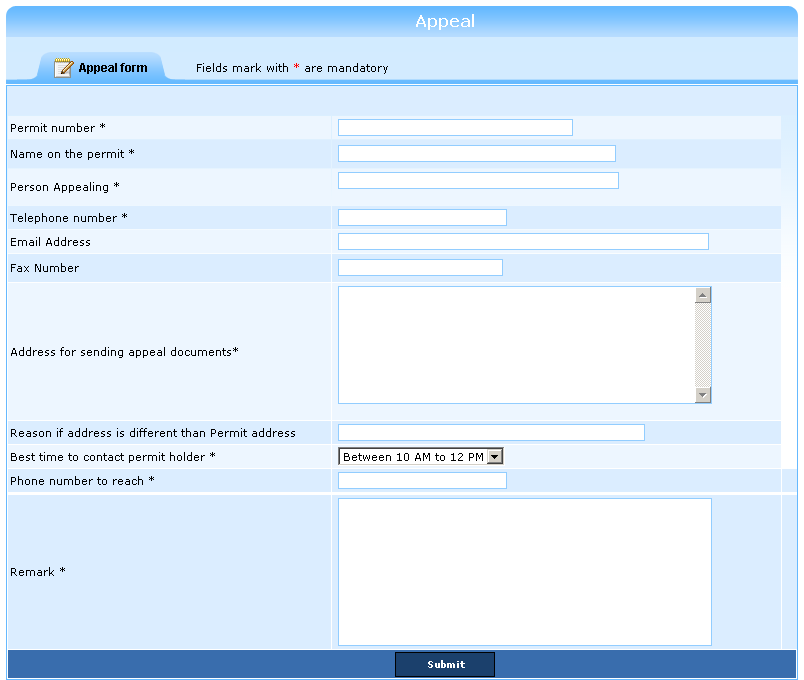This screenshot has width=804, height=680.
Task: Focus the Email Address input
Action: coord(523,241)
